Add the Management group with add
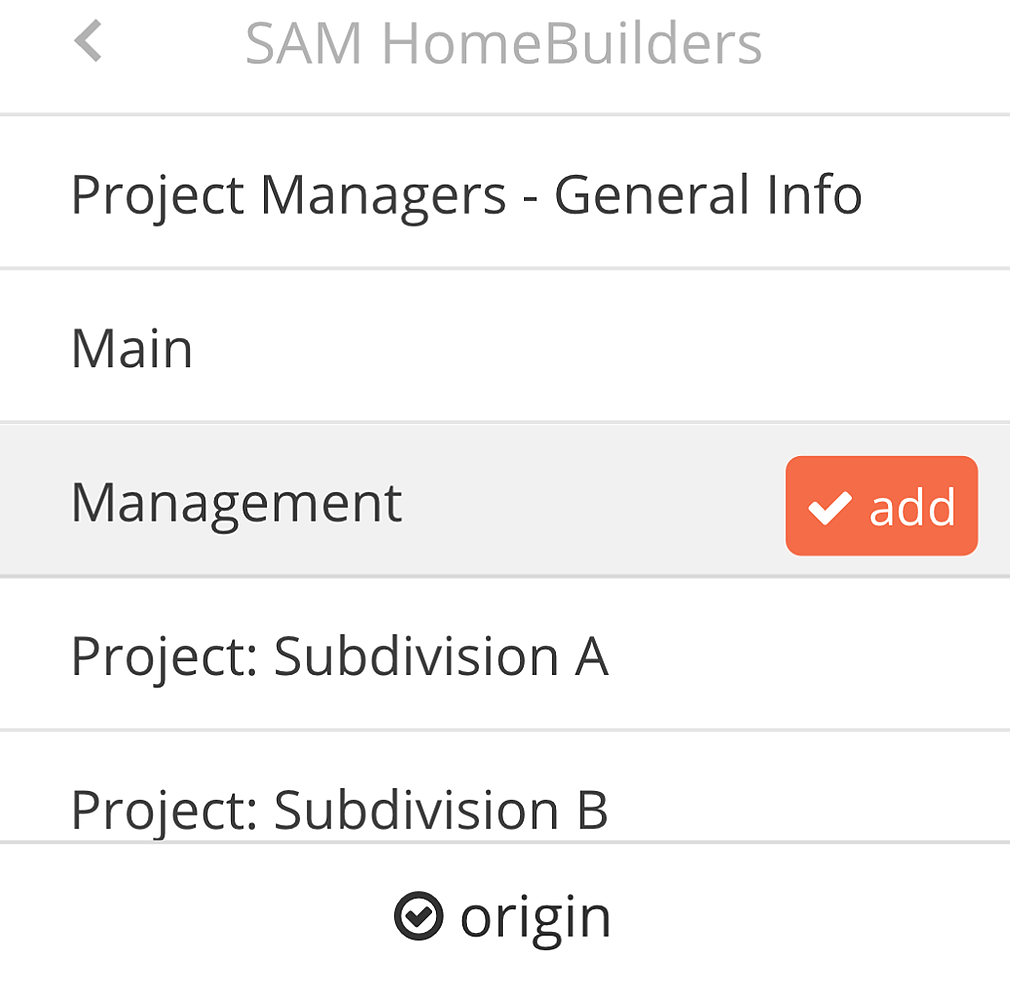Screen dimensions: 1010x989 (881, 506)
